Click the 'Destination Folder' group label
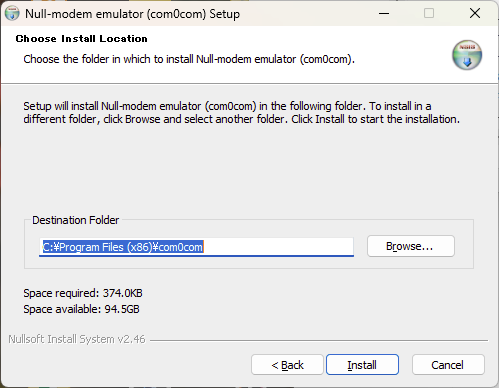The image size is (499, 388). pos(75,220)
